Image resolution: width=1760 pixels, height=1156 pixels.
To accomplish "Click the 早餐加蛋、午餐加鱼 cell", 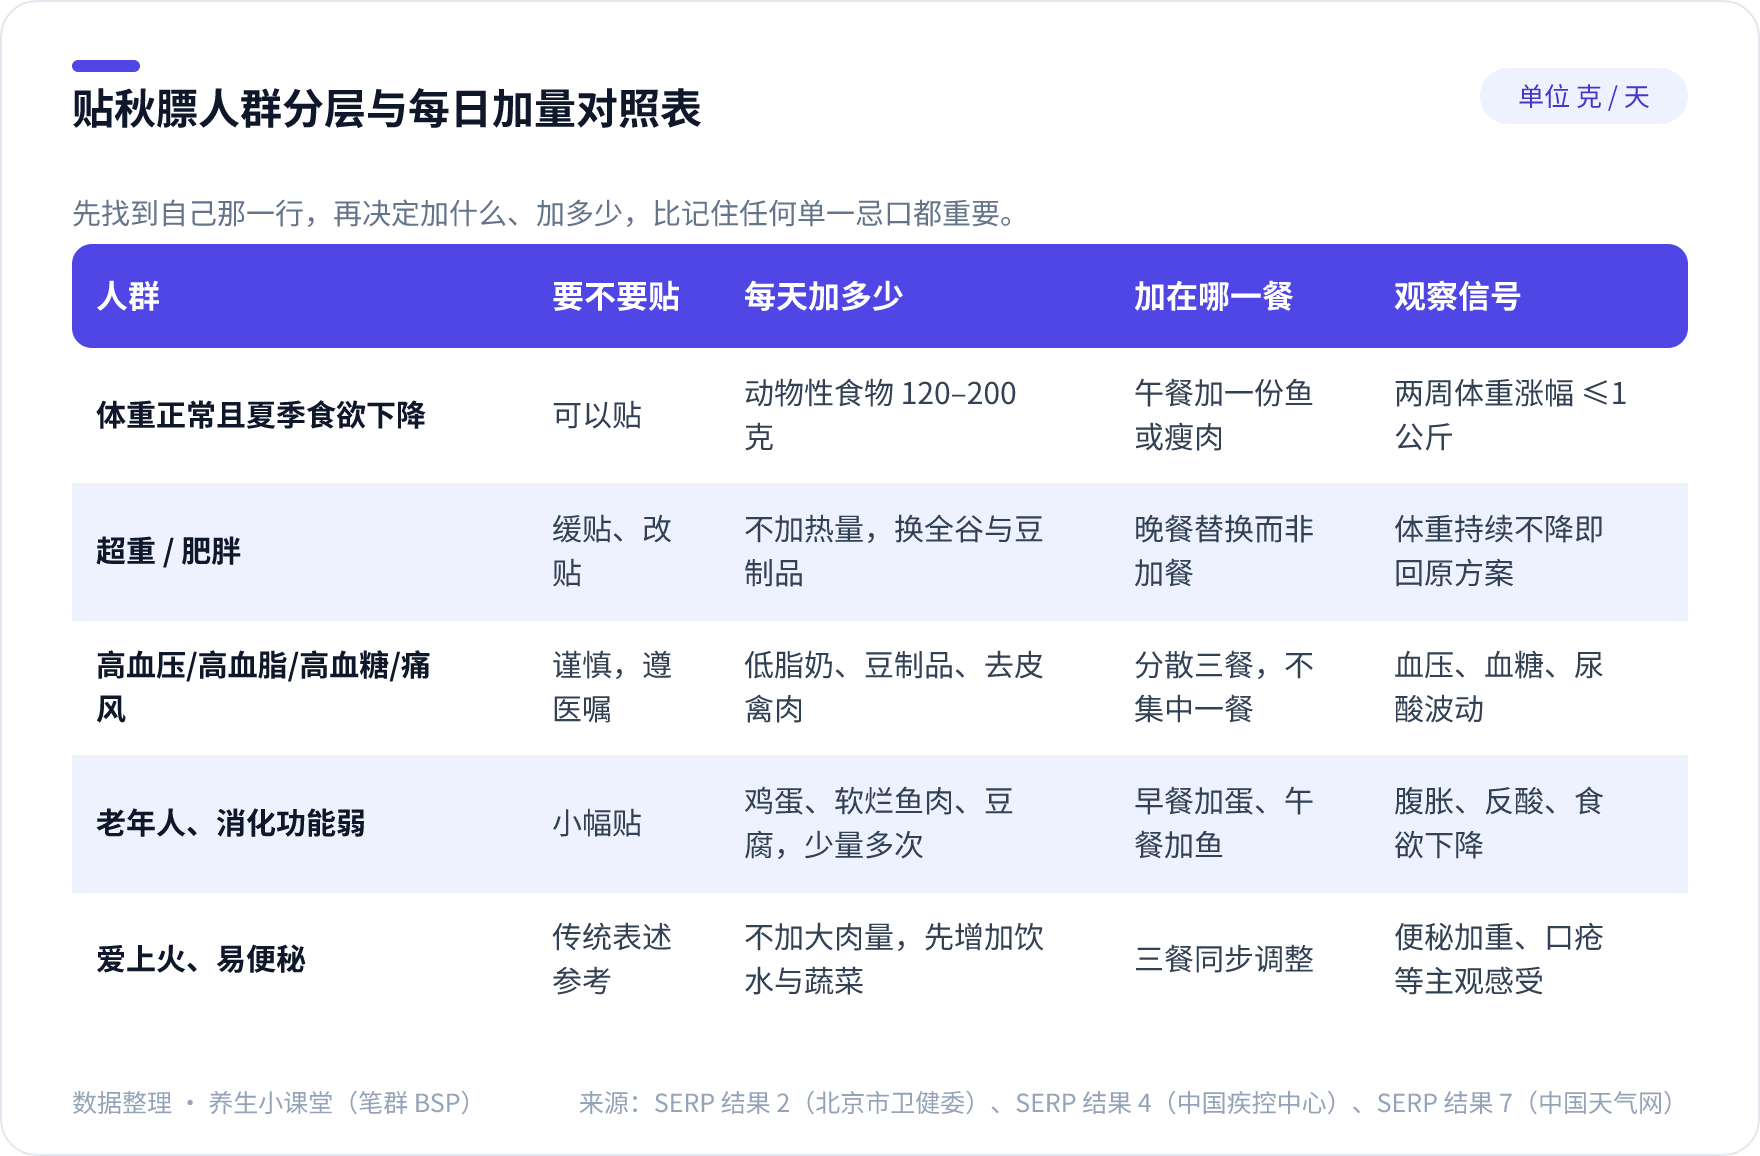I will point(1224,823).
